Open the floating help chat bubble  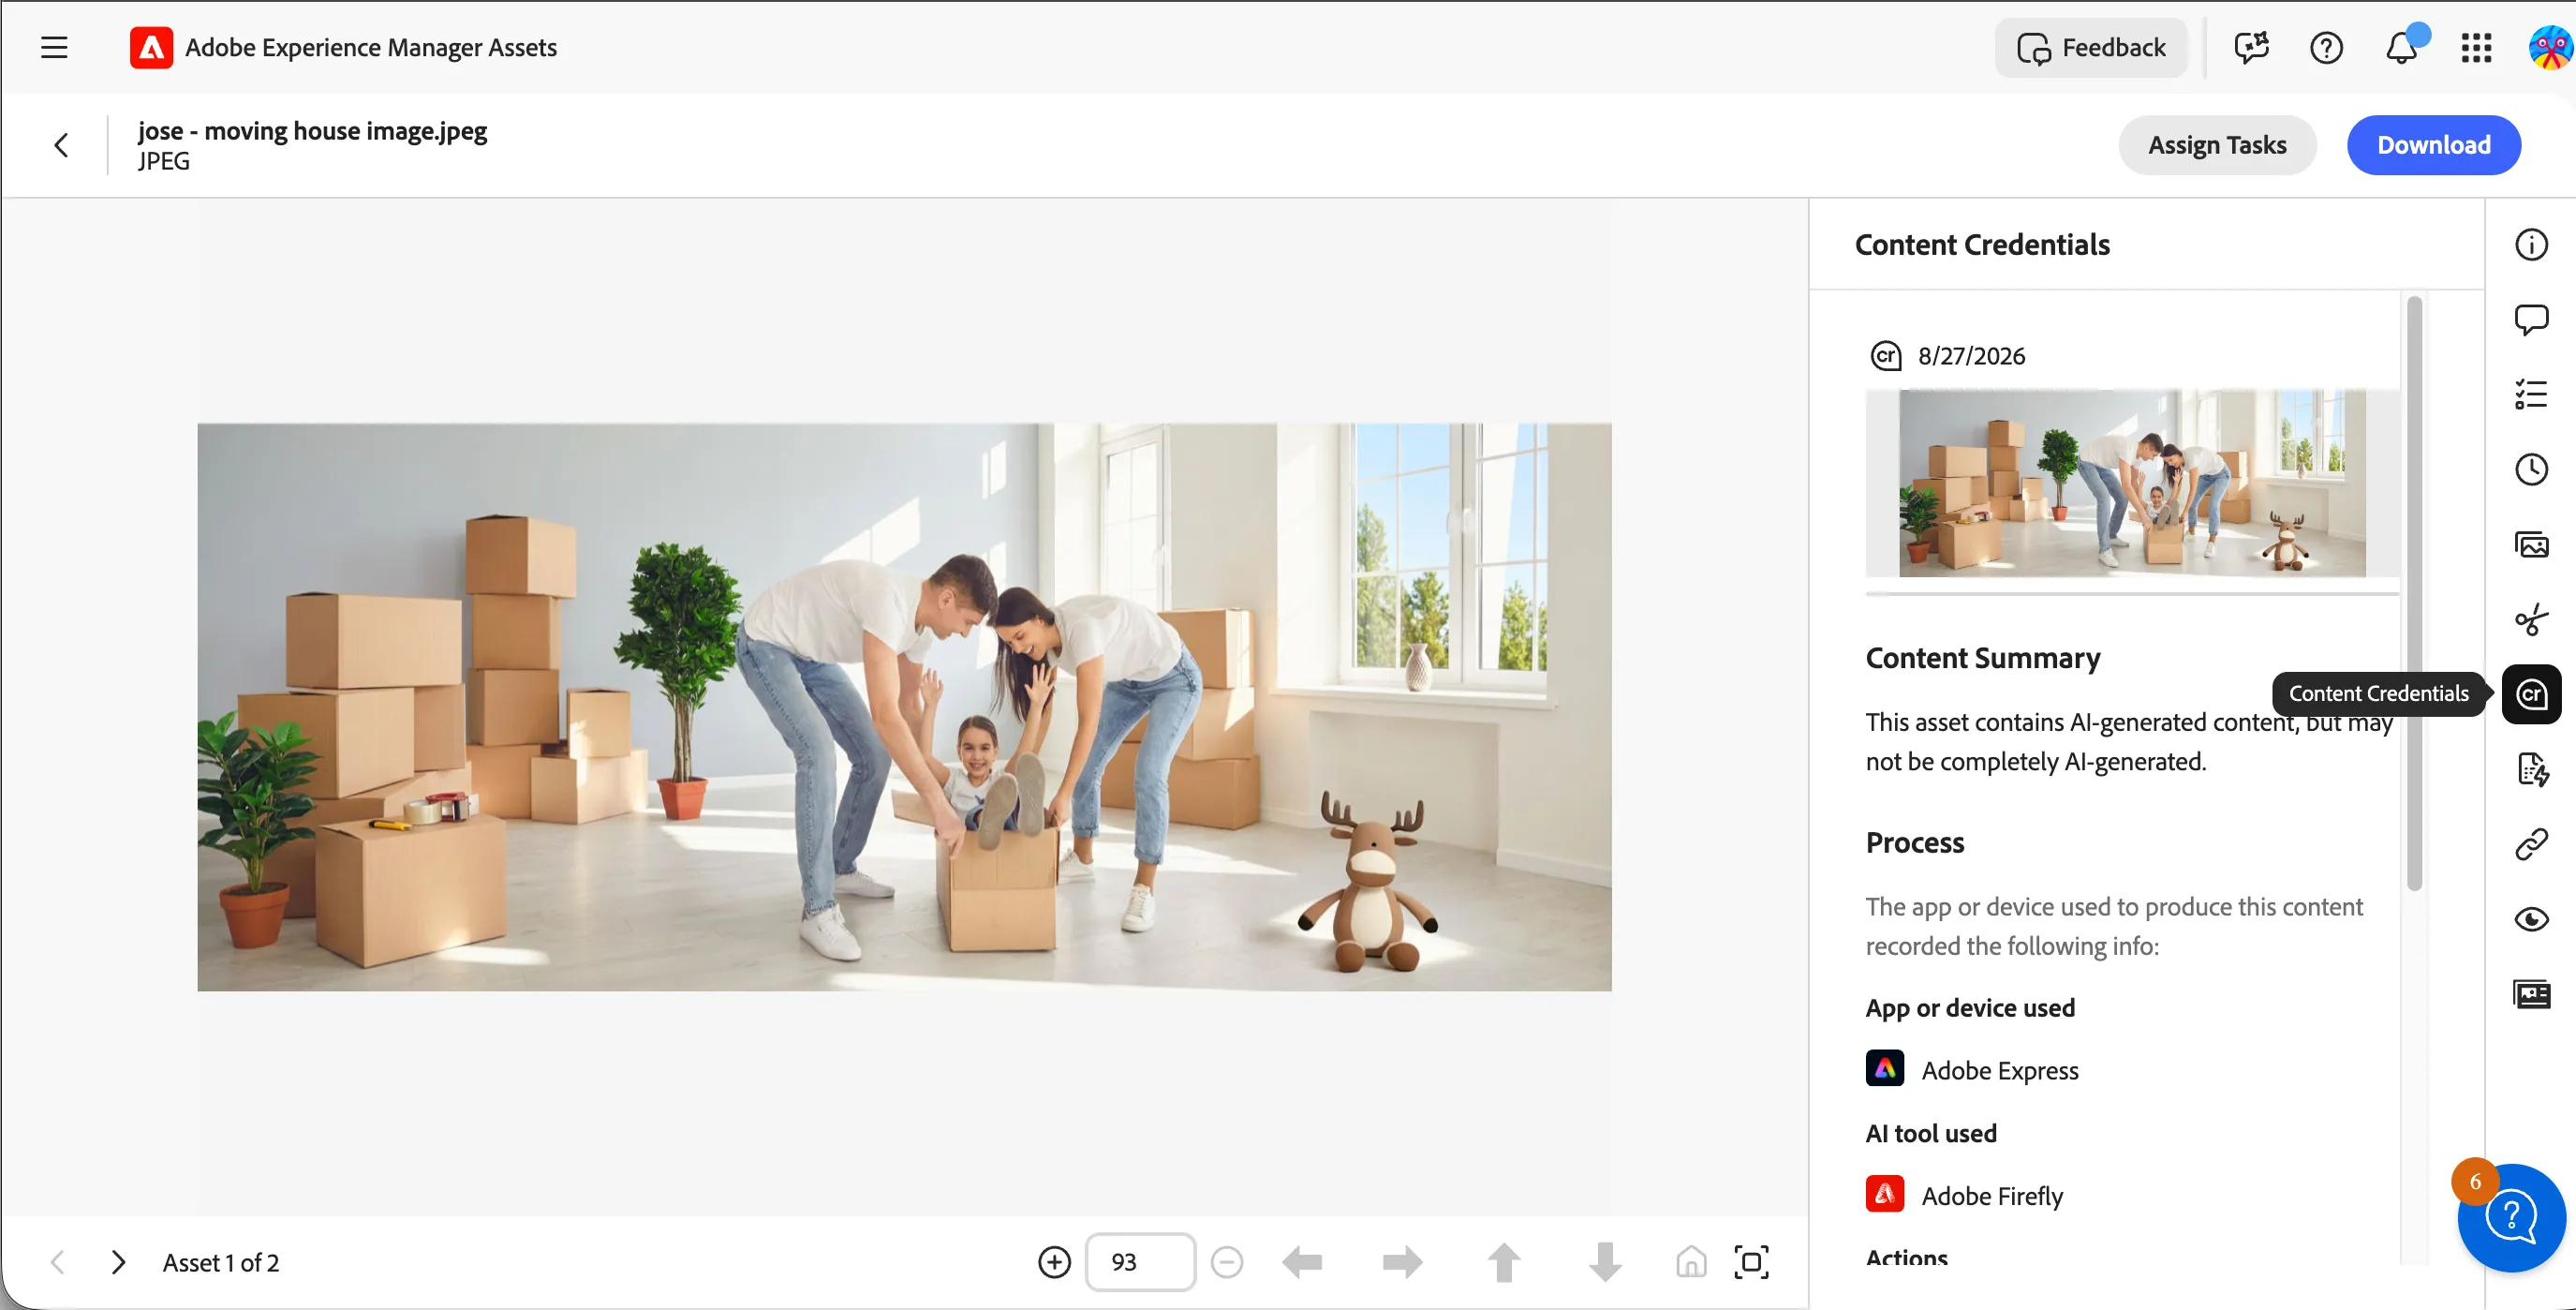(x=2511, y=1216)
